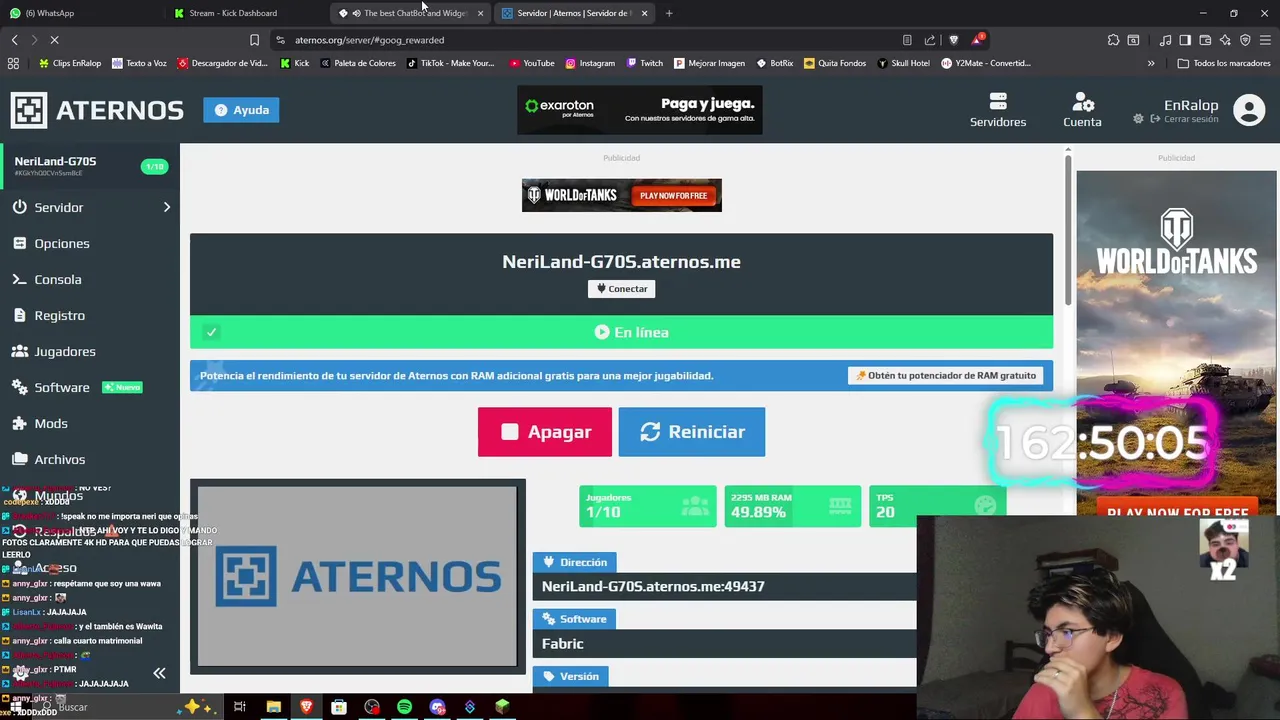The width and height of the screenshot is (1280, 720).
Task: Click the small World of Tanks banner
Action: (622, 195)
